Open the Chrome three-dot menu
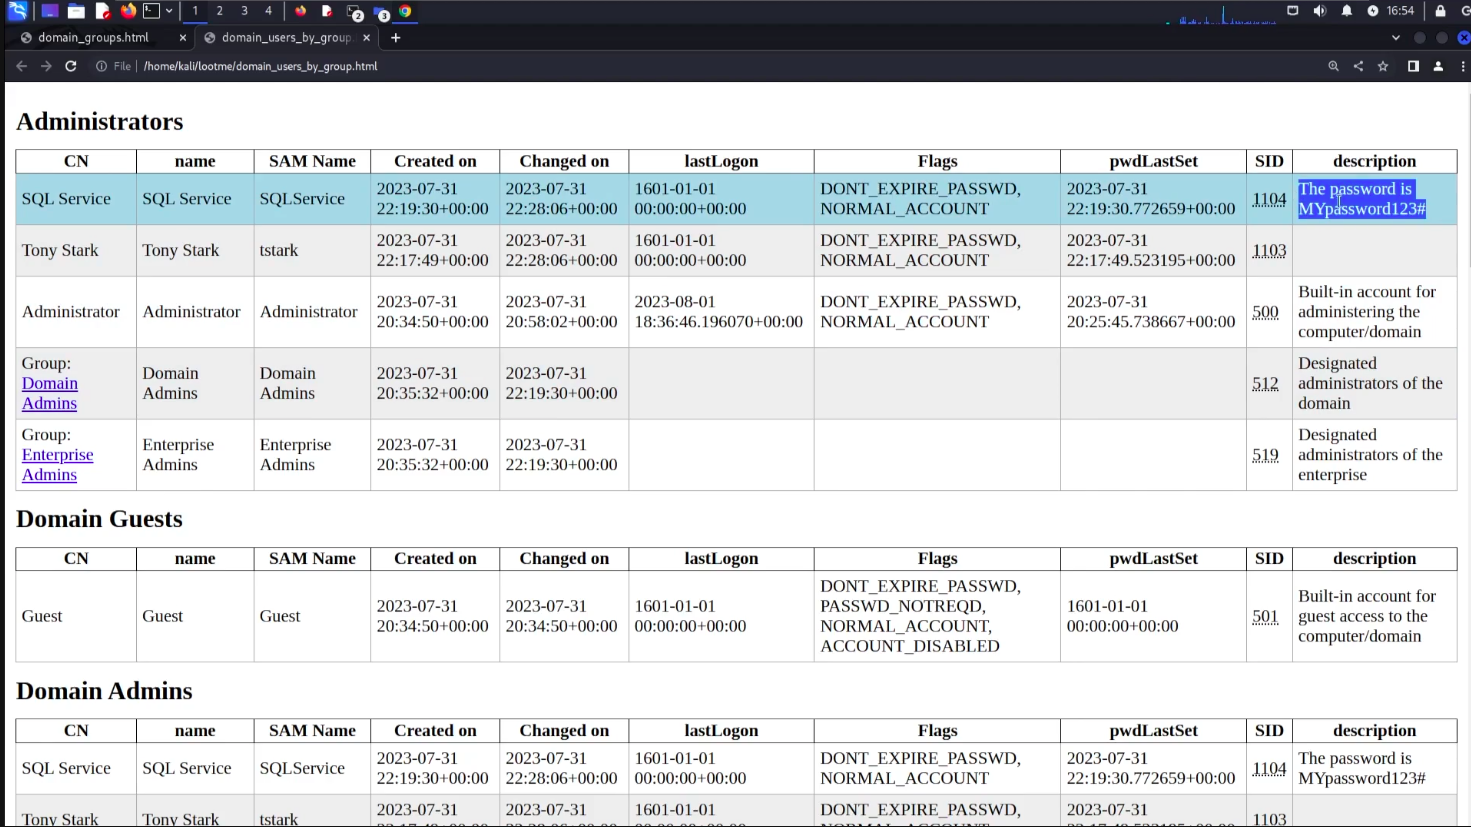Screen dimensions: 1471x827 (1463, 66)
